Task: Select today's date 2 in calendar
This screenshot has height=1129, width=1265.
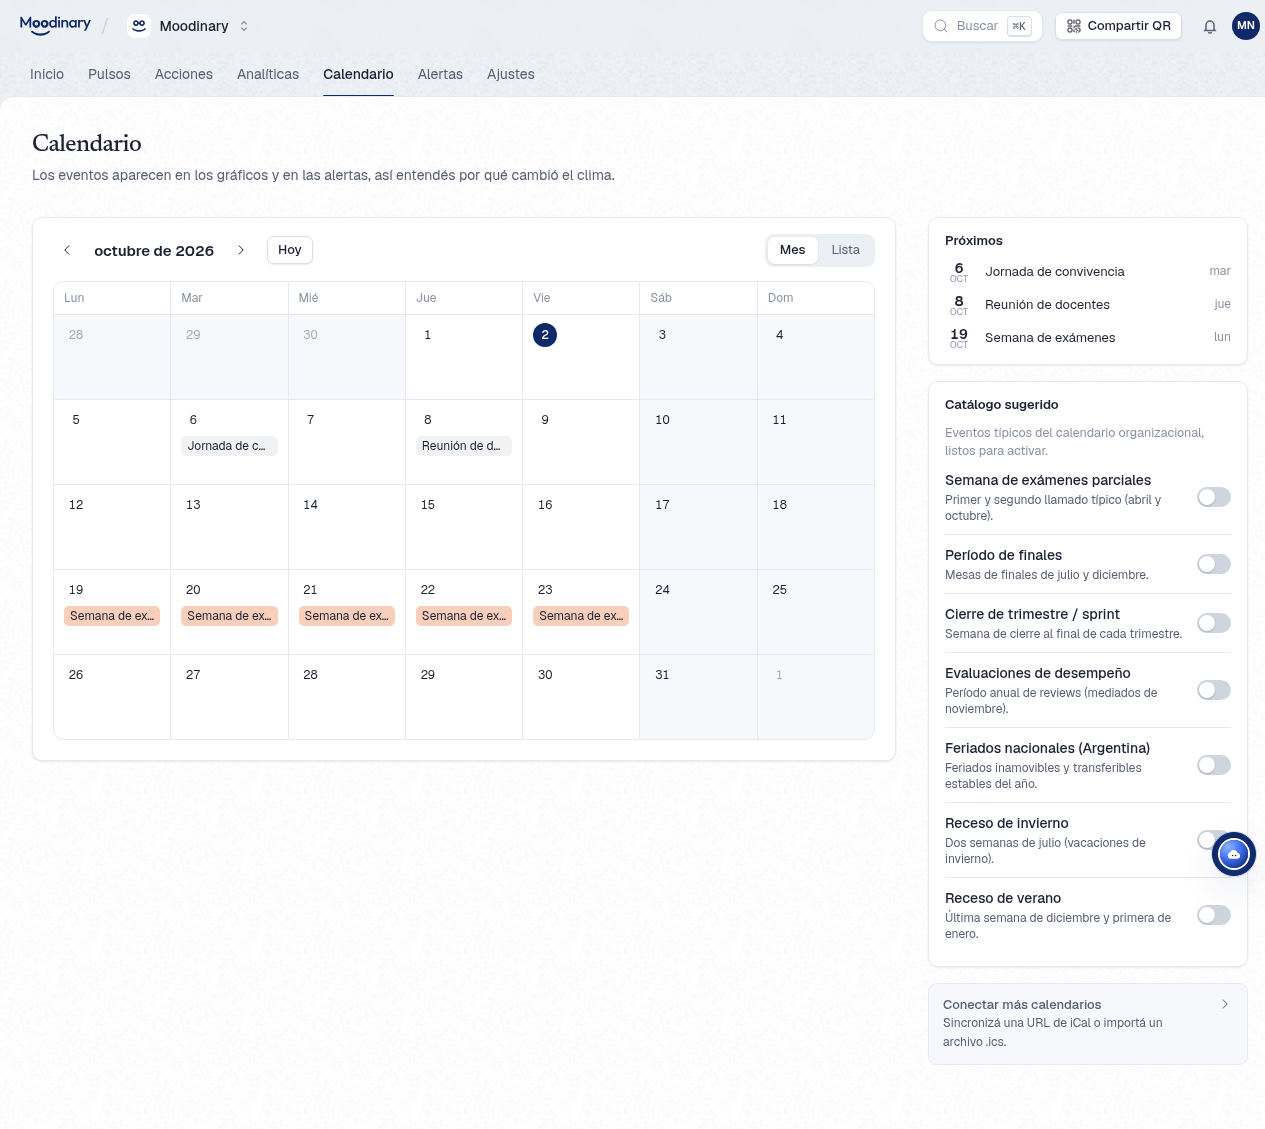Action: point(545,335)
